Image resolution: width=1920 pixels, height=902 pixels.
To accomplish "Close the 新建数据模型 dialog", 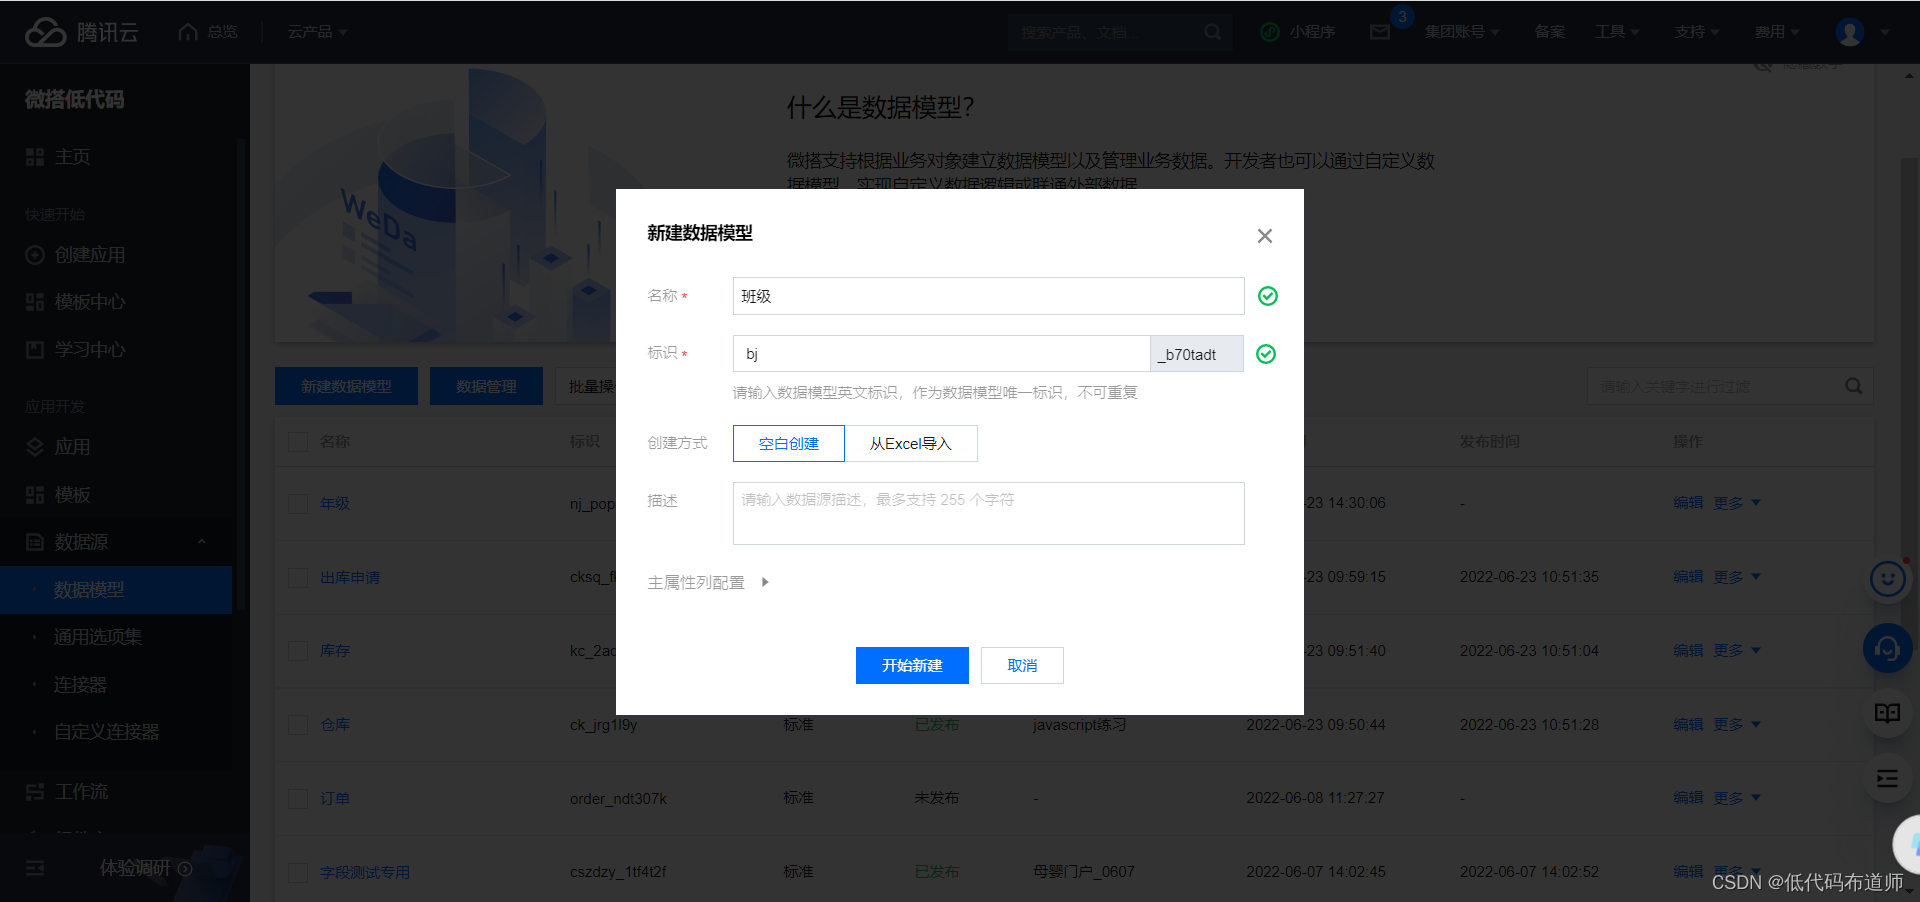I will click(x=1265, y=236).
